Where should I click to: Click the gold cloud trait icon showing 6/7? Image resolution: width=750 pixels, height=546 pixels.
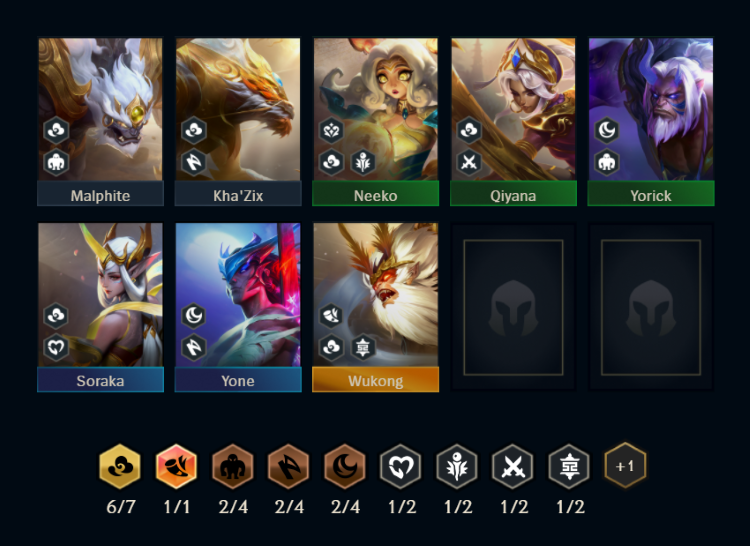120,466
